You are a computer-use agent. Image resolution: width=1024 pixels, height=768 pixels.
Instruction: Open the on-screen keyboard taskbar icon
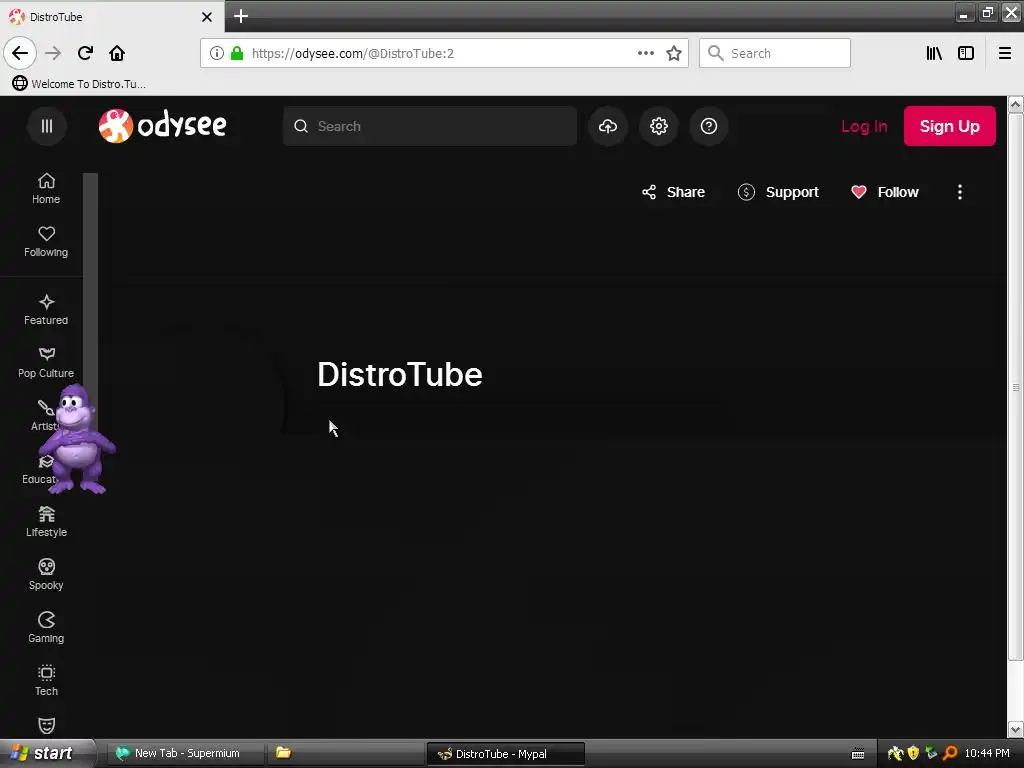click(858, 754)
